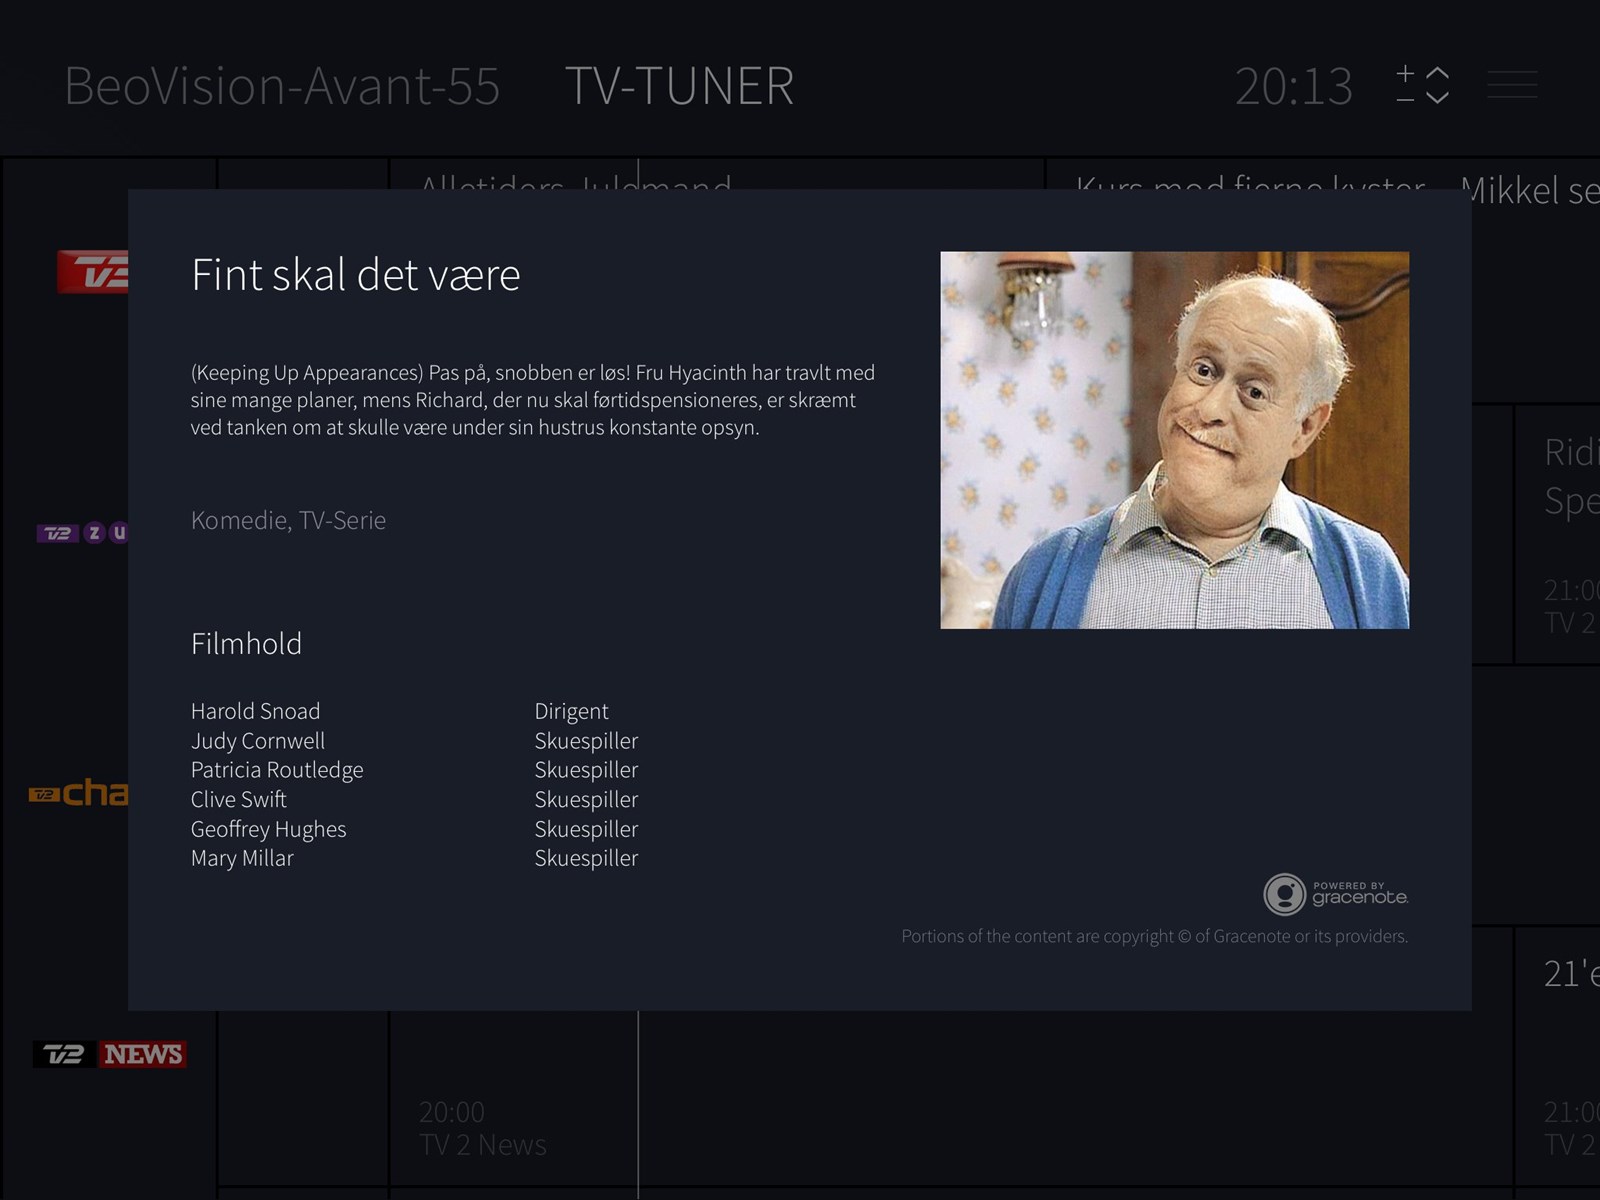Image resolution: width=1600 pixels, height=1200 pixels.
Task: Select the programme title Fint skal det være
Action: [x=356, y=275]
